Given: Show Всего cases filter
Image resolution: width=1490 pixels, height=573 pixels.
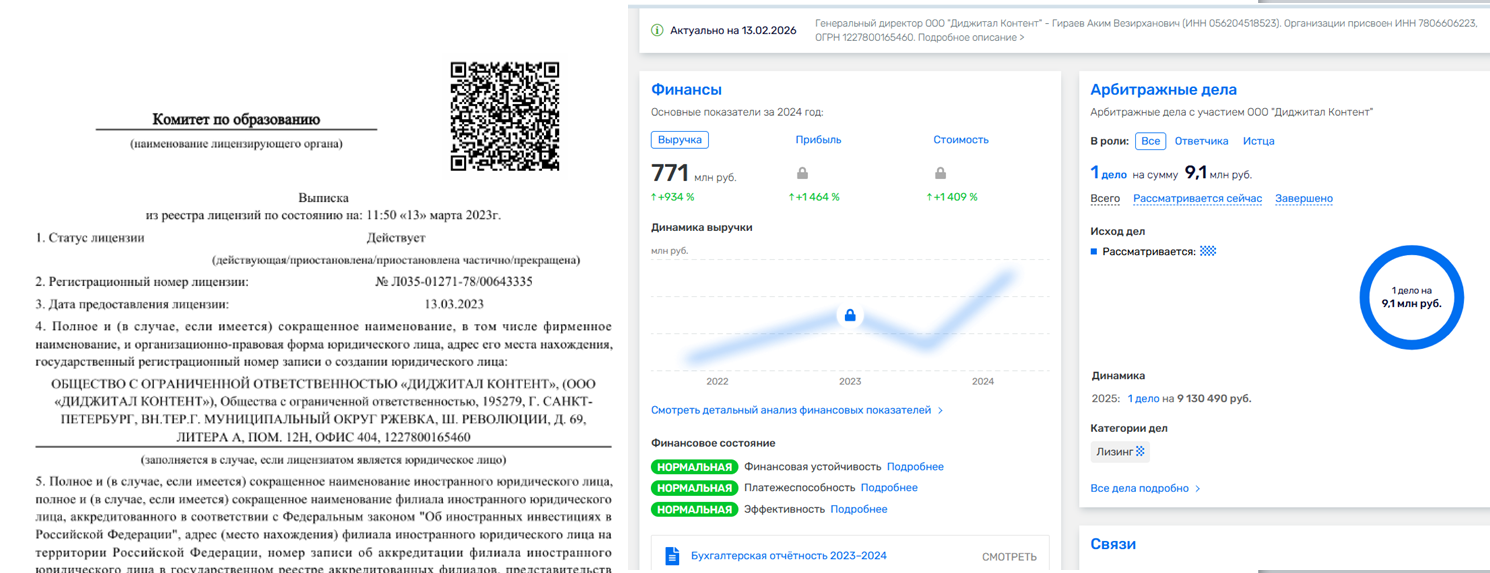Looking at the screenshot, I should pyautogui.click(x=1105, y=198).
